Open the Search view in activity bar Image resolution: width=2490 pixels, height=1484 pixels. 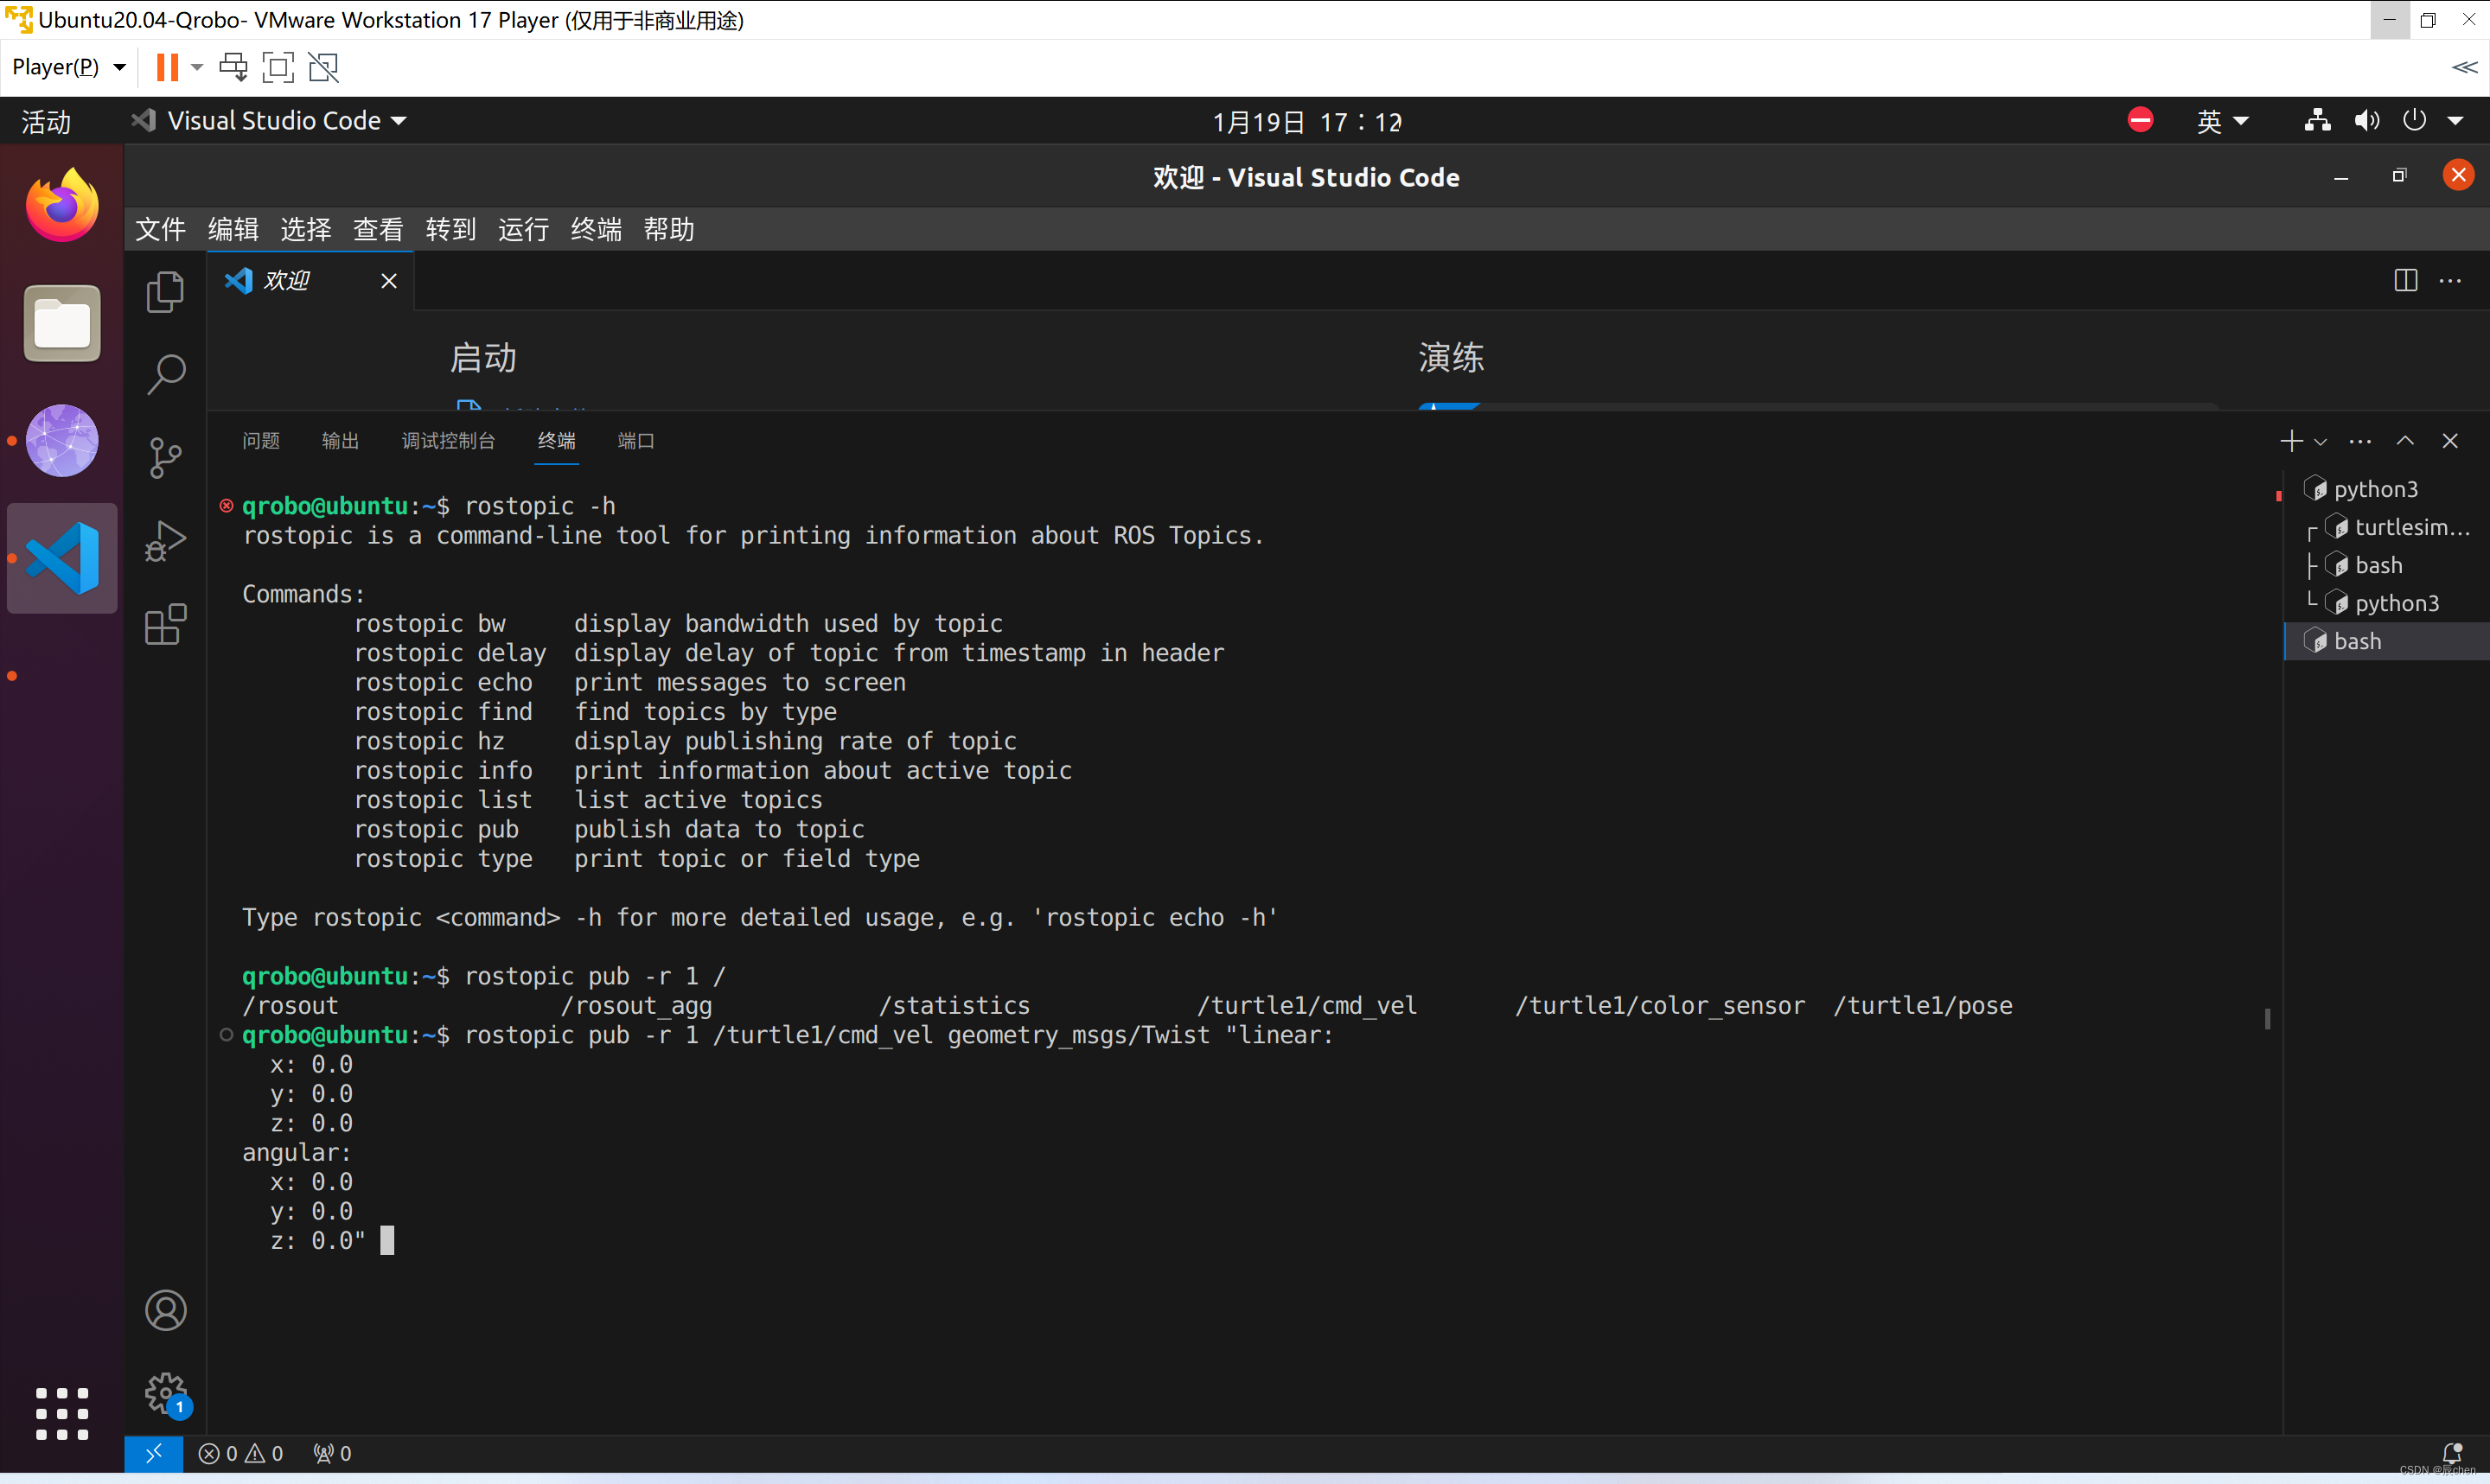pyautogui.click(x=165, y=375)
